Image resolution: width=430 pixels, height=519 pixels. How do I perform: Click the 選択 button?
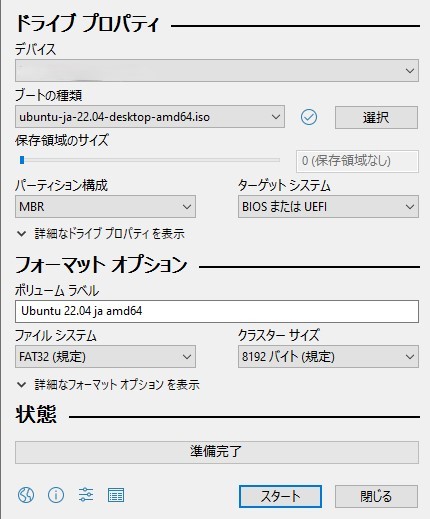click(x=376, y=117)
